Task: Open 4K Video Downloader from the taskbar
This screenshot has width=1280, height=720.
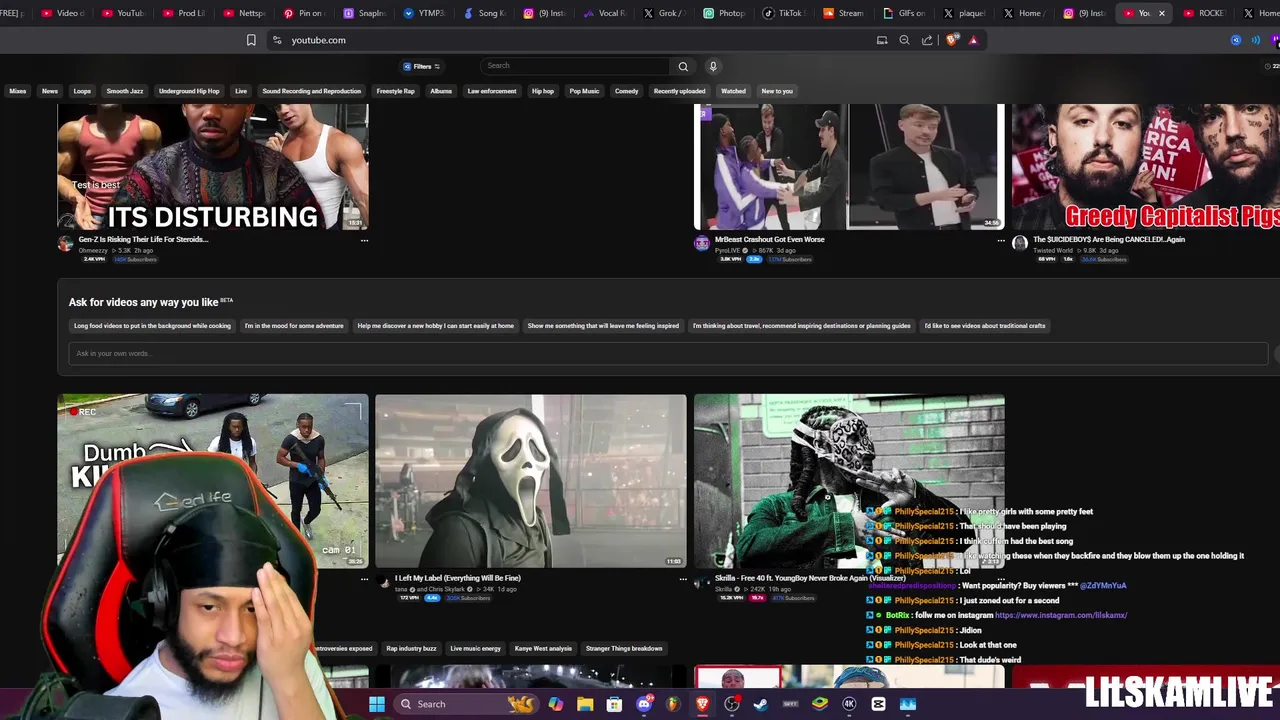Action: (849, 704)
